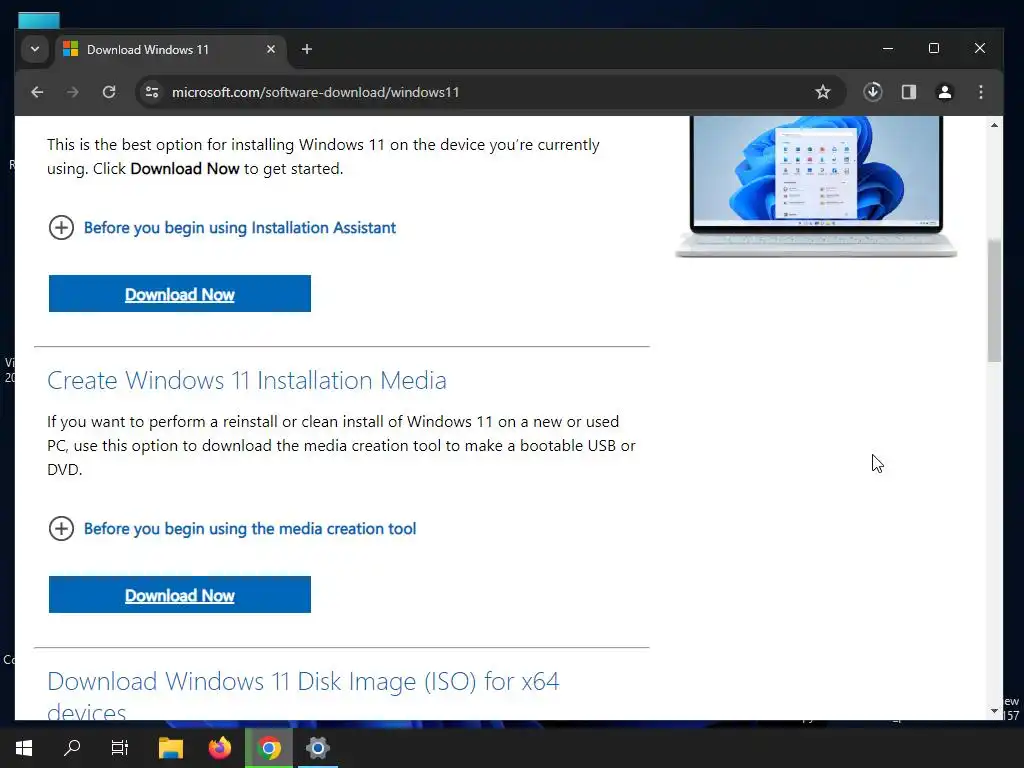Open Chrome three-dot menu
This screenshot has width=1024, height=768.
pyautogui.click(x=981, y=92)
